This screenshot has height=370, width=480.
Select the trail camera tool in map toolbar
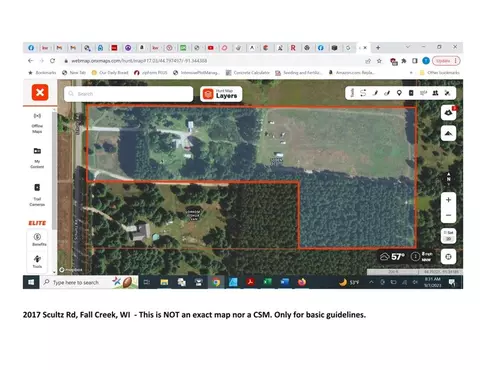411,93
